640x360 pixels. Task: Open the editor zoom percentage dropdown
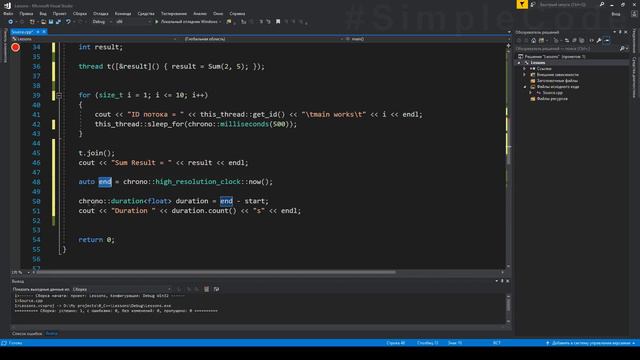pos(29,272)
